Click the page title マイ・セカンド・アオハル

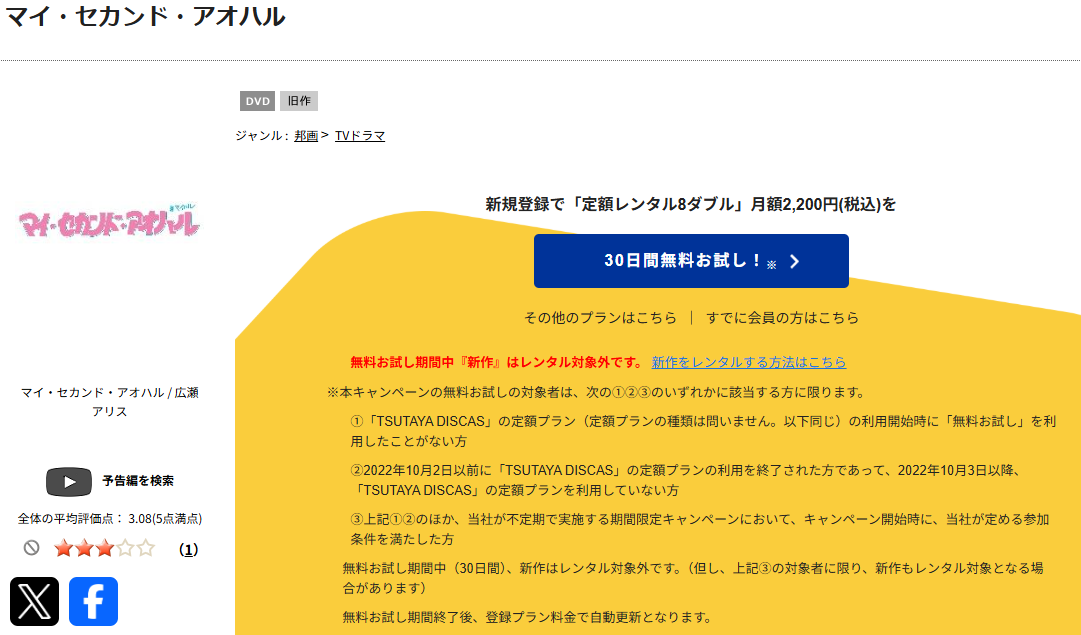(145, 17)
